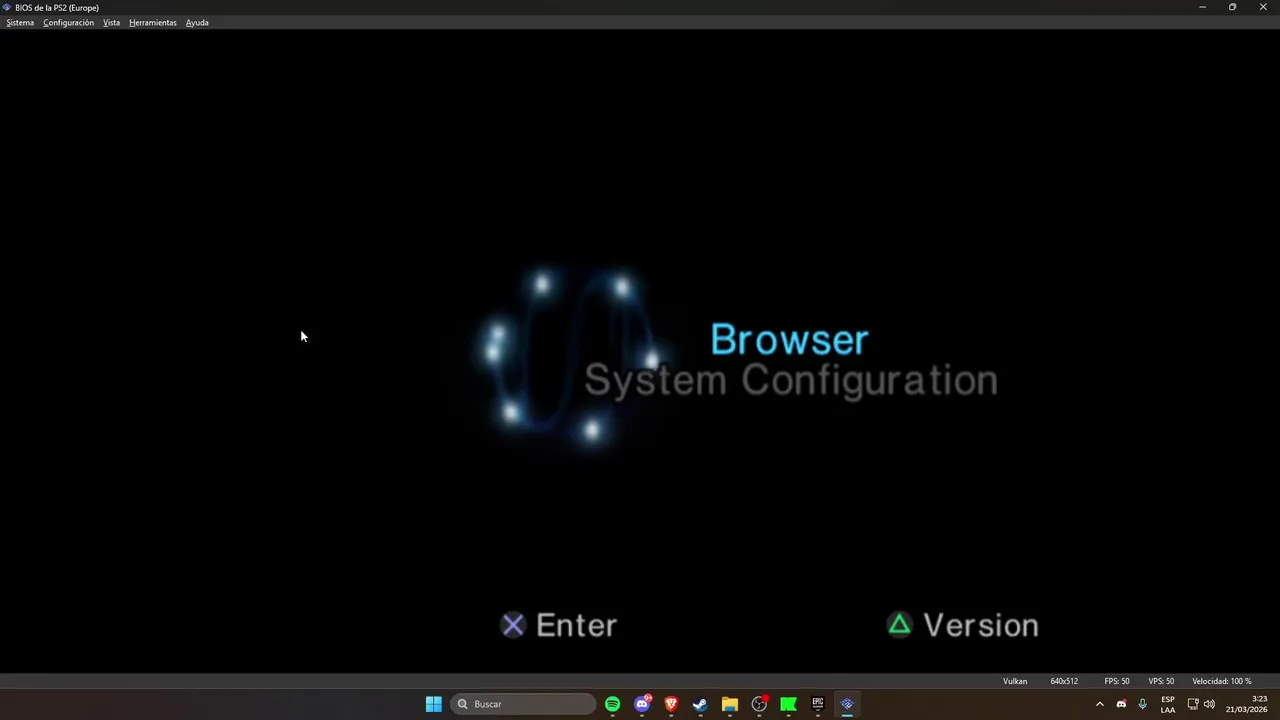The width and height of the screenshot is (1280, 720).
Task: Click the VPS: 50 status entry
Action: [x=1161, y=681]
